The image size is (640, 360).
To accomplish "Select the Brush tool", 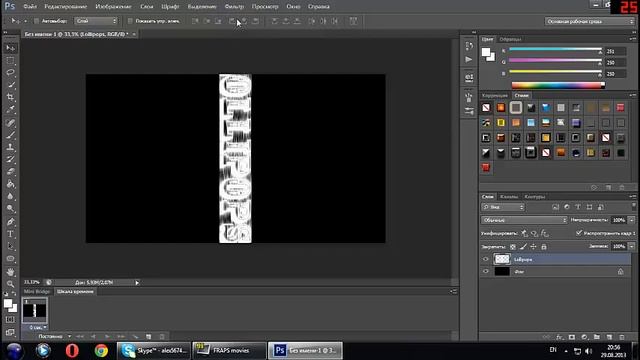I will click(x=11, y=135).
